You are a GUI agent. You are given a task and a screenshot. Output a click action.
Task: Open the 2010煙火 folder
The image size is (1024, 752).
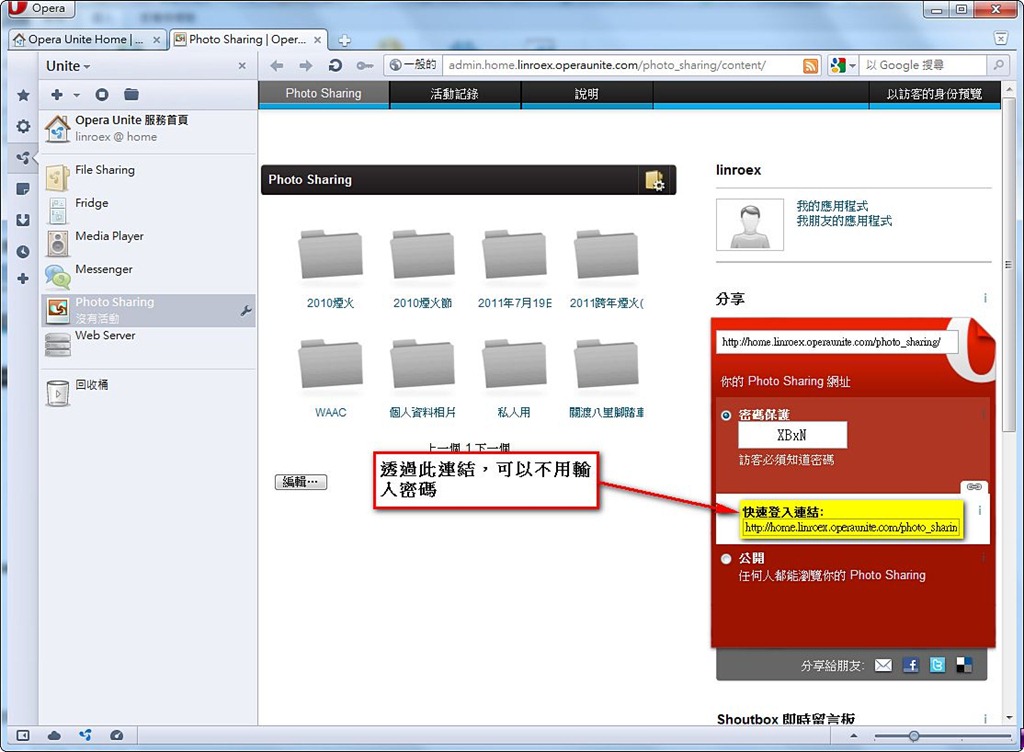tap(330, 269)
